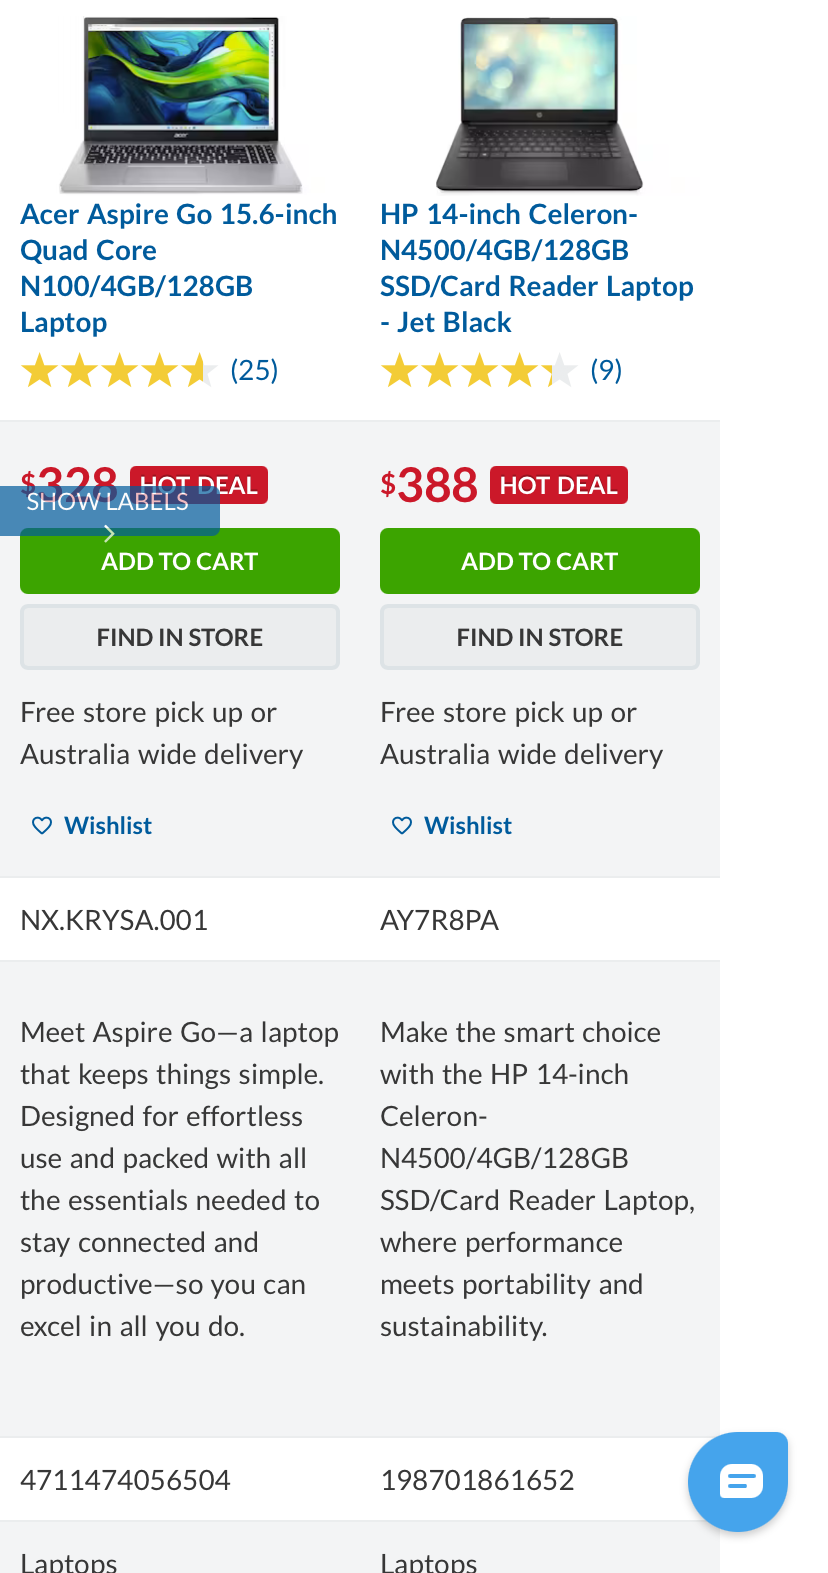Add the Acer Aspire Go to cart
This screenshot has height=1573, width=828.
180,562
